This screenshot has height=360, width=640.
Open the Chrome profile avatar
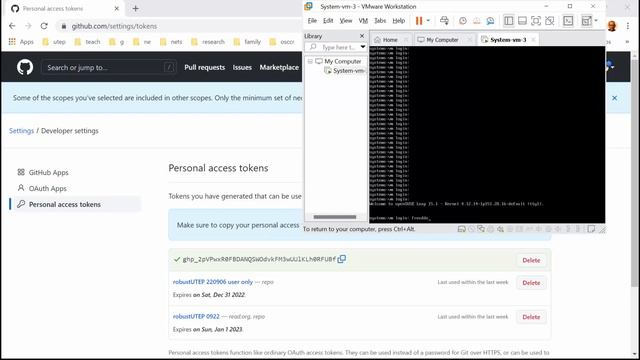(611, 26)
